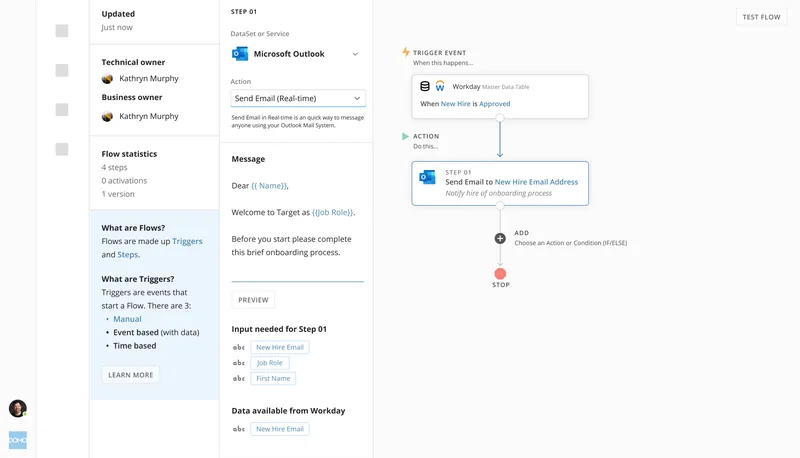Click the '1 version' flow statistic
The height and width of the screenshot is (458, 800).
pos(118,194)
